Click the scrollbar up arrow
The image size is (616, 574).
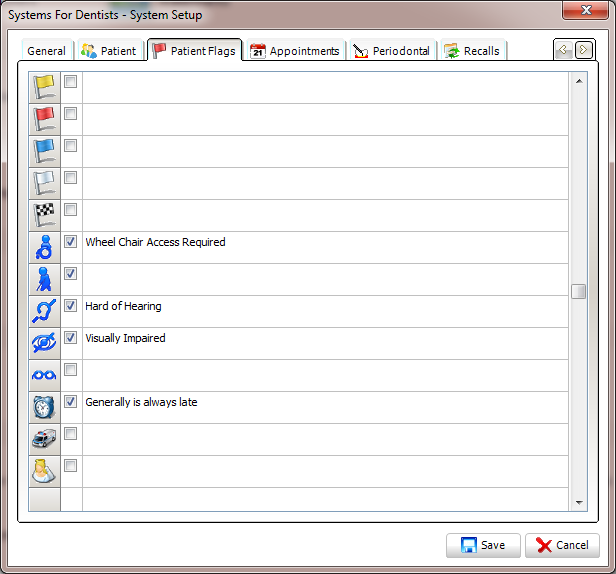tap(579, 81)
